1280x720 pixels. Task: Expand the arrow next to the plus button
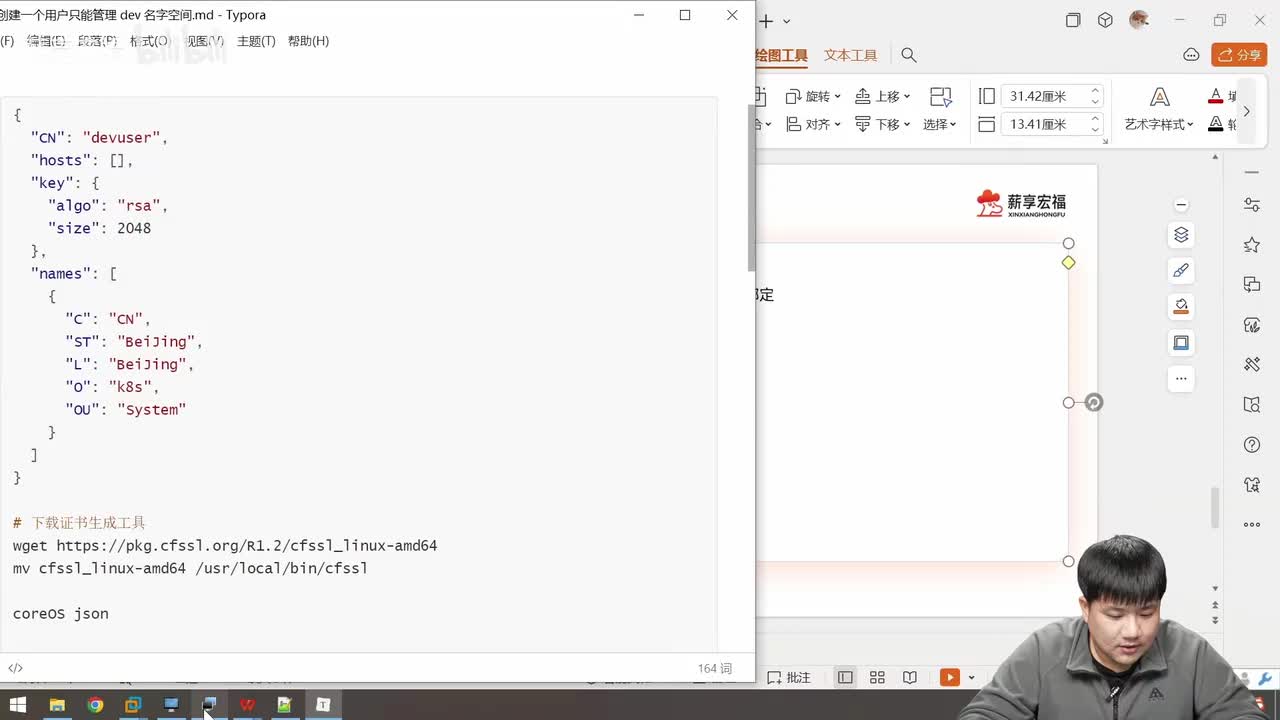point(786,21)
